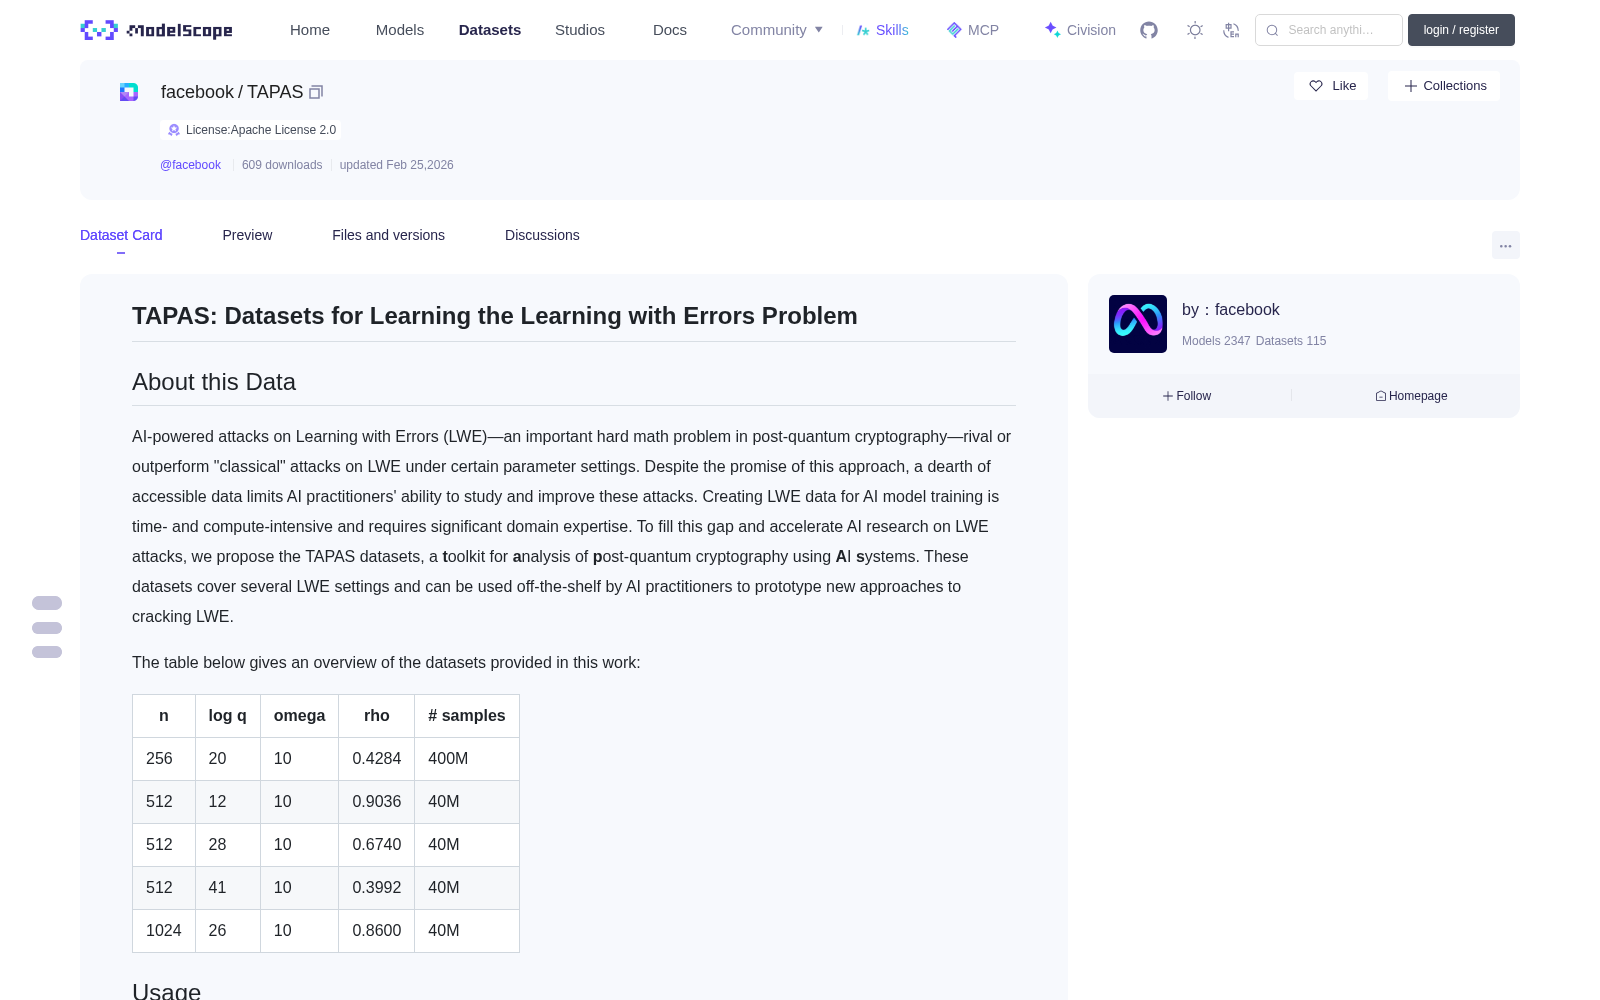Click the floating outline widget on left

point(47,627)
